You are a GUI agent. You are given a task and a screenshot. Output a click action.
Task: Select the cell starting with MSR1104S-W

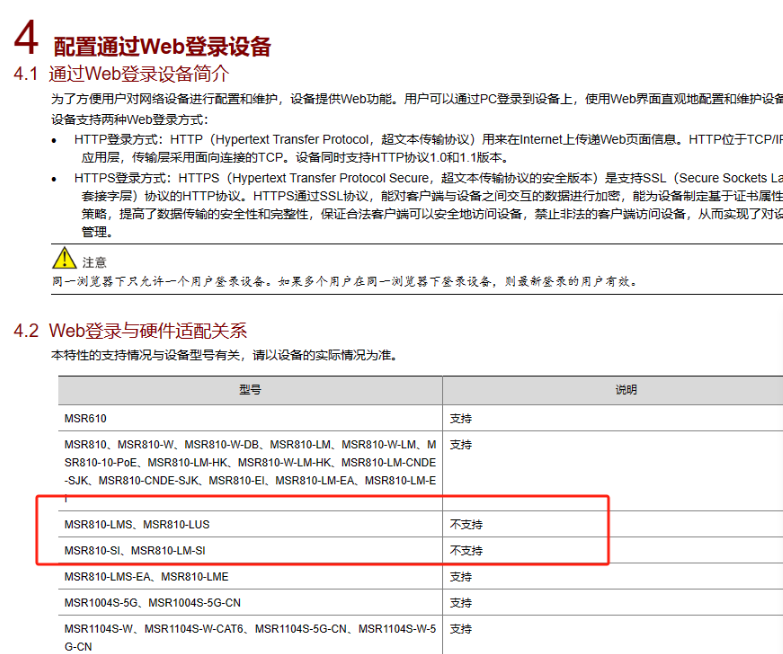tap(250, 635)
